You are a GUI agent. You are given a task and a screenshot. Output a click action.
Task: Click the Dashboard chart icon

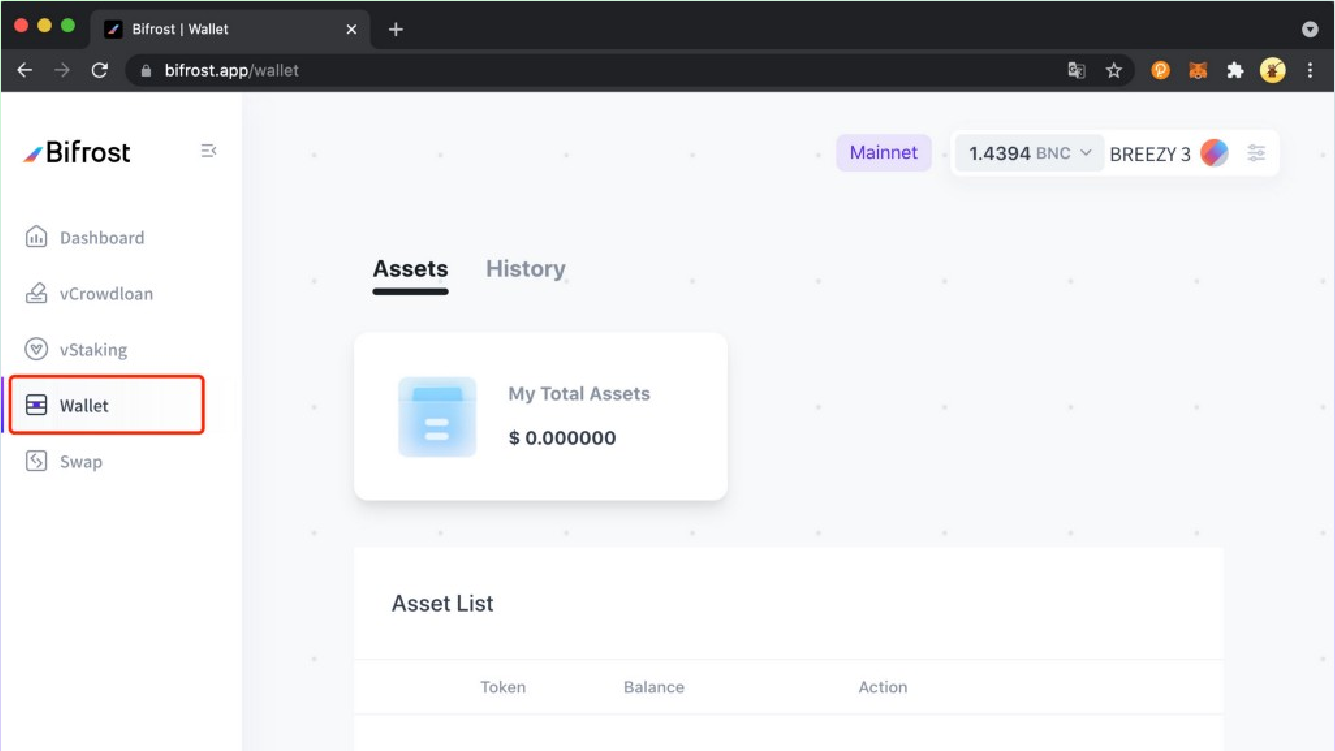(x=36, y=237)
